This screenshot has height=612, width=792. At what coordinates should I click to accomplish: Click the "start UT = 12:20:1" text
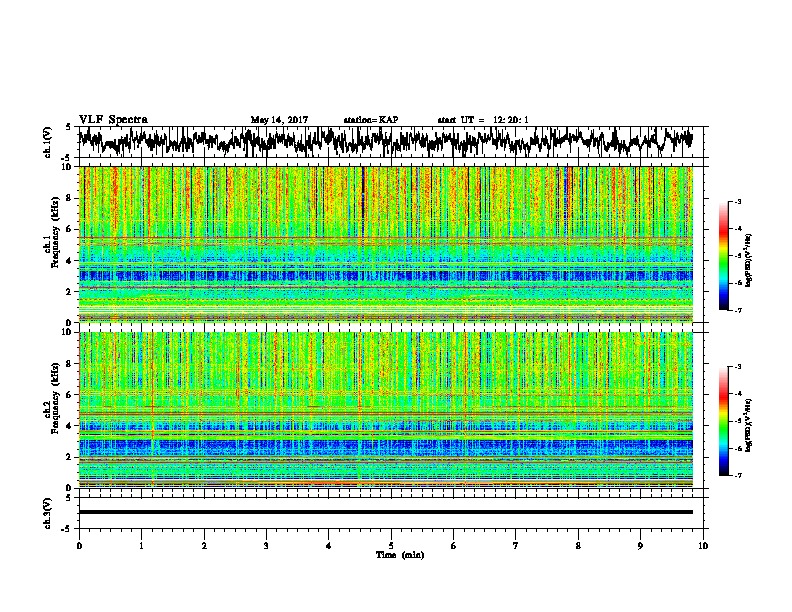pyautogui.click(x=483, y=120)
